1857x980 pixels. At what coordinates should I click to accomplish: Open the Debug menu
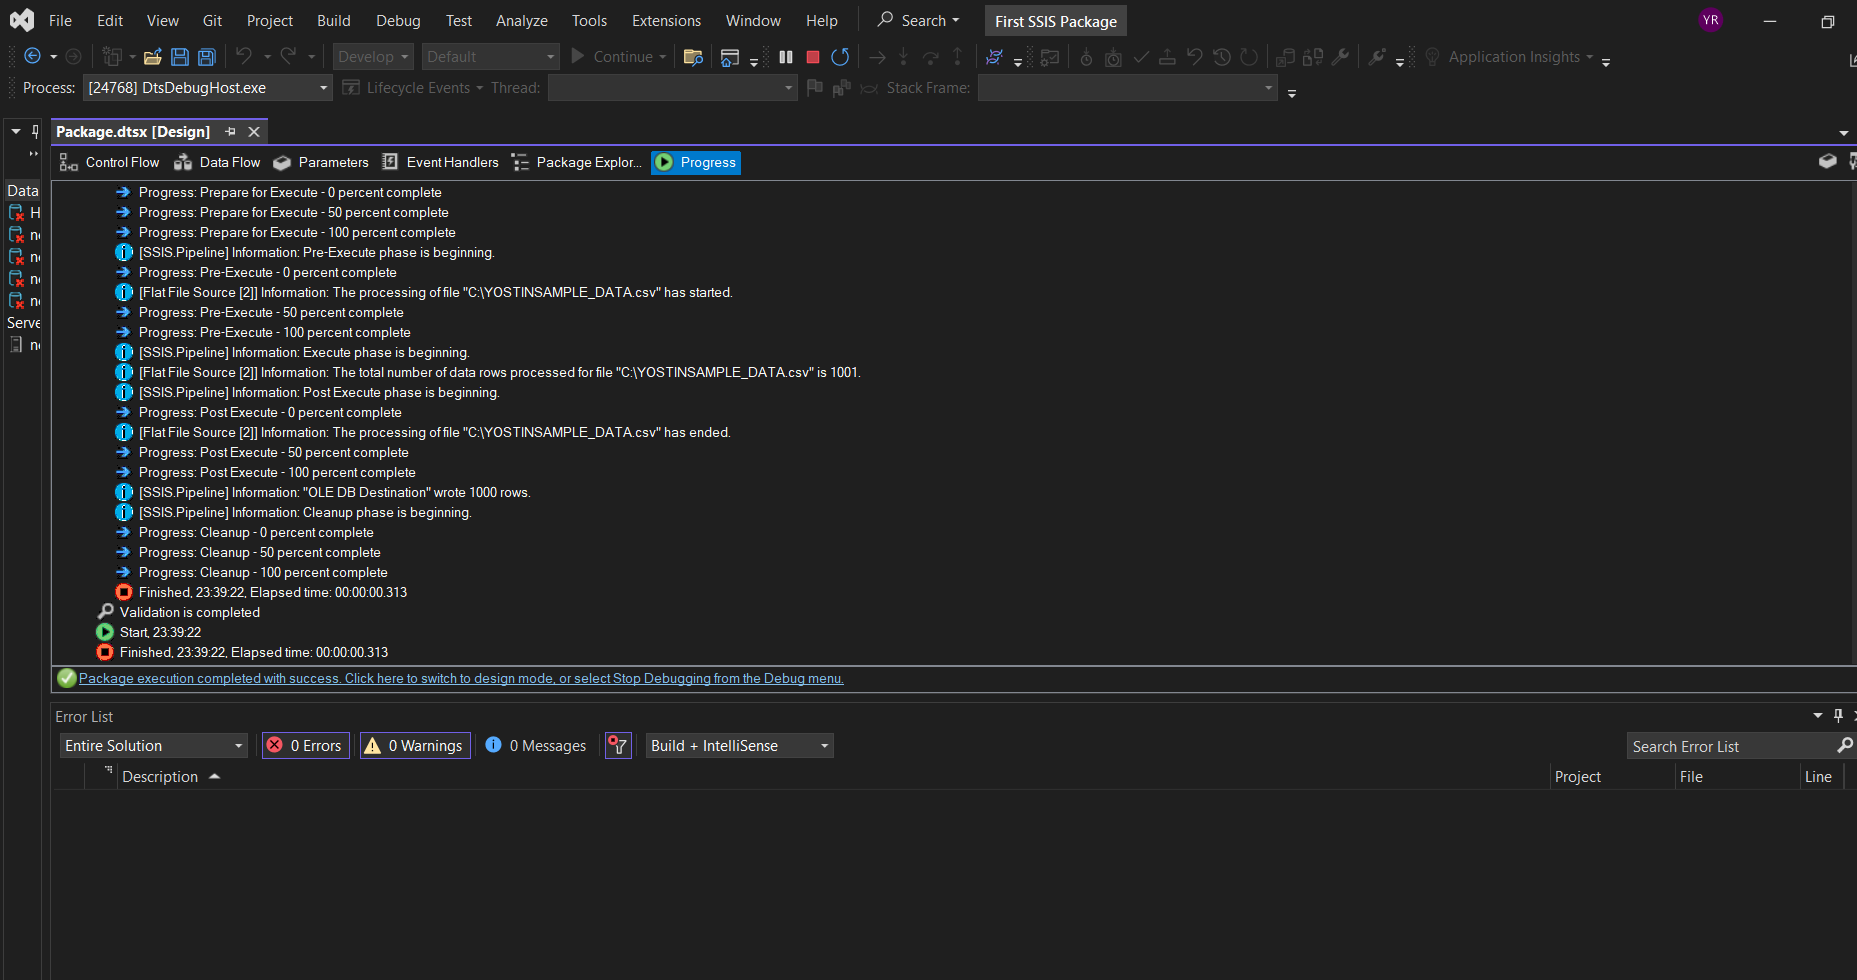click(x=398, y=20)
